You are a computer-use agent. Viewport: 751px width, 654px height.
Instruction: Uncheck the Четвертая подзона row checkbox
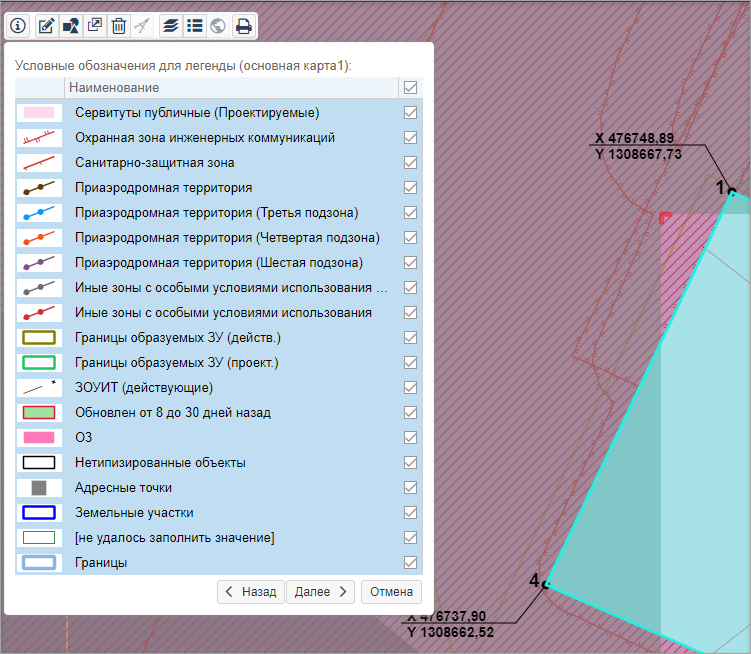pos(410,238)
